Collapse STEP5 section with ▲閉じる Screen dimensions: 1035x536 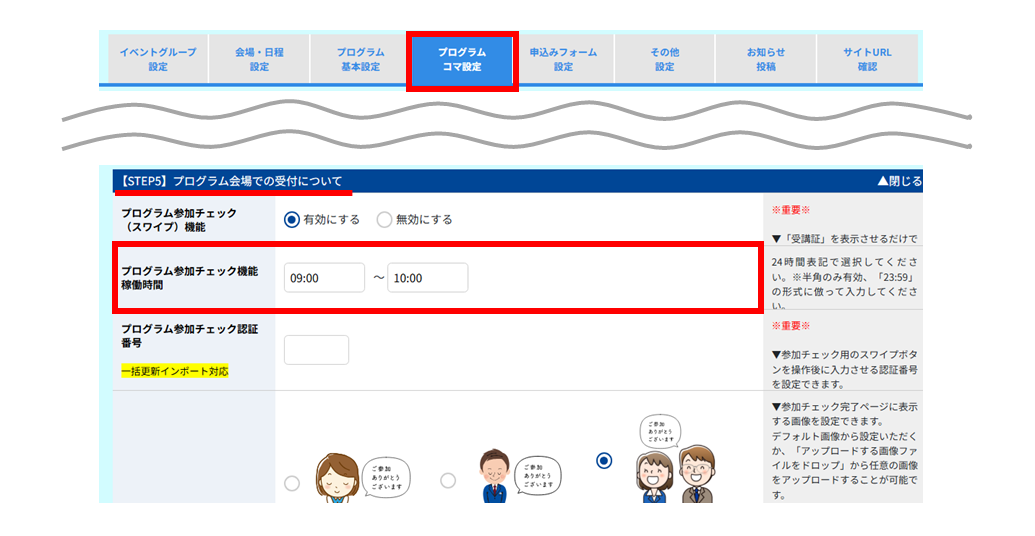coord(899,181)
